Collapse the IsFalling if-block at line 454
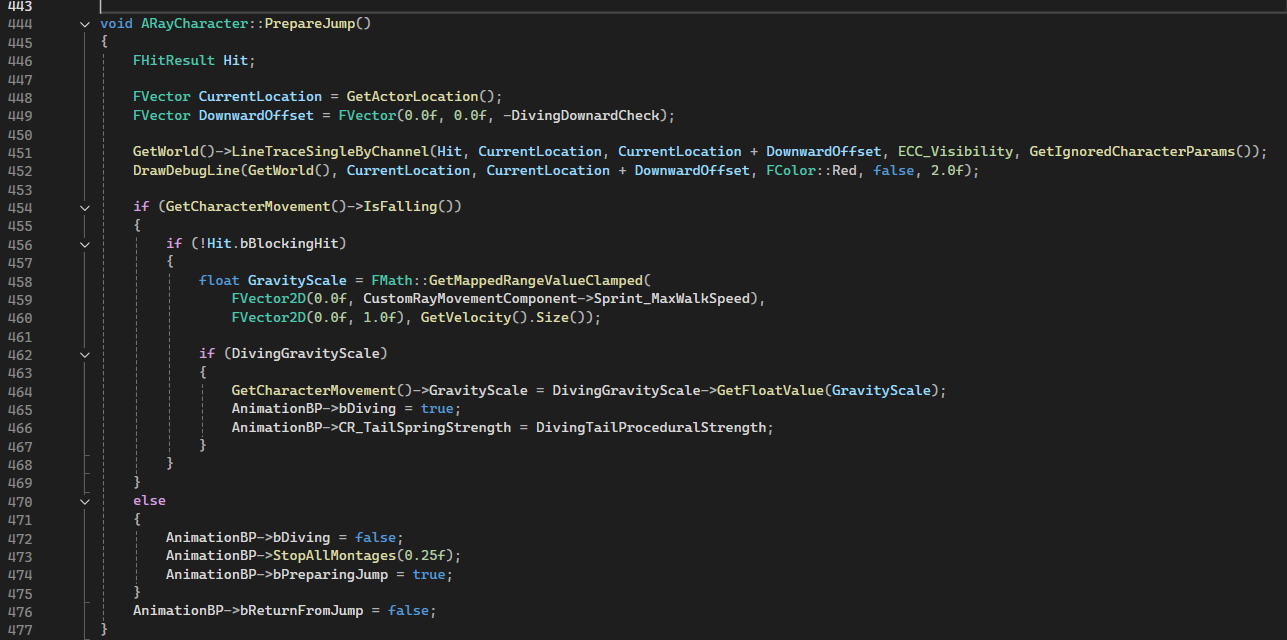Viewport: 1287px width, 640px height. pos(84,207)
